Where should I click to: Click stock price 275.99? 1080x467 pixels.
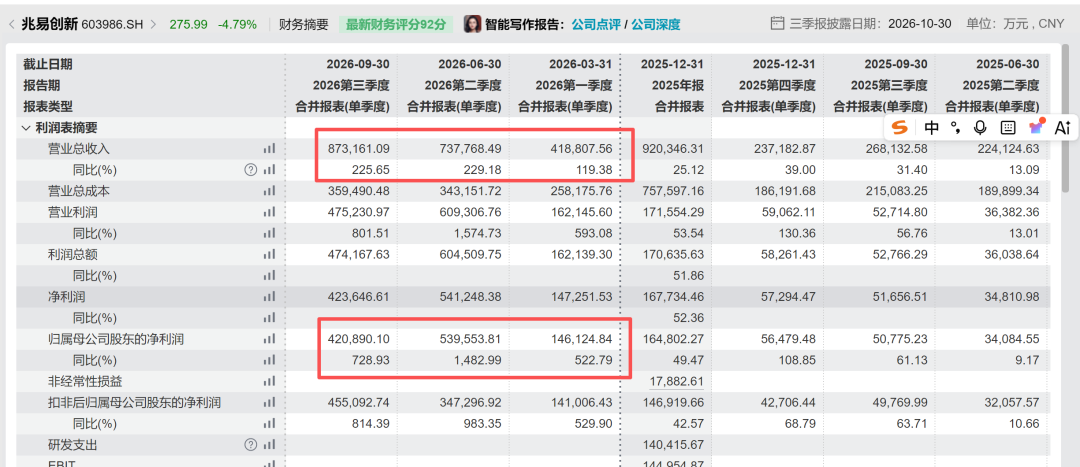coord(189,24)
